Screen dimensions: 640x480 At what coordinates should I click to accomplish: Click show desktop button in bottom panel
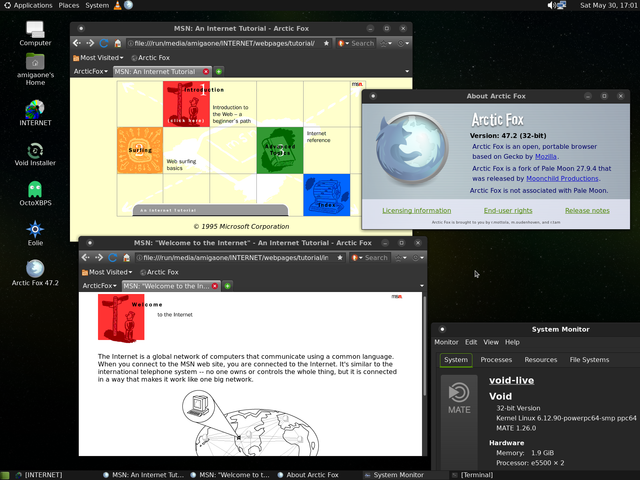[x=5, y=475]
